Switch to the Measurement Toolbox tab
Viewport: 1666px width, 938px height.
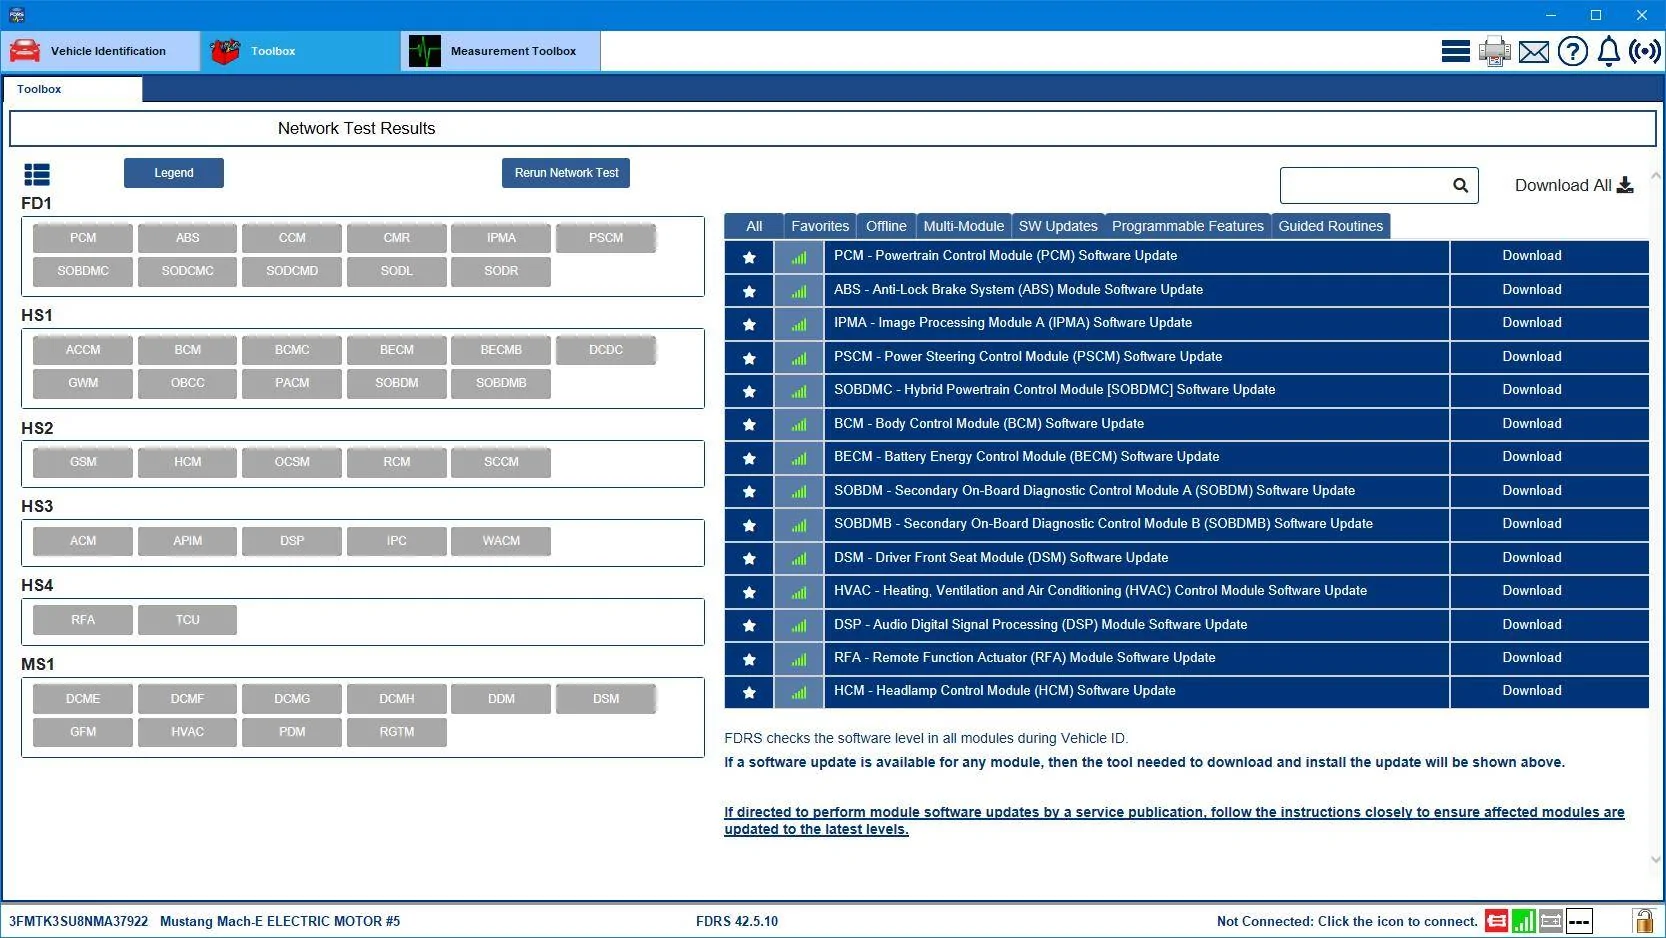coord(501,51)
